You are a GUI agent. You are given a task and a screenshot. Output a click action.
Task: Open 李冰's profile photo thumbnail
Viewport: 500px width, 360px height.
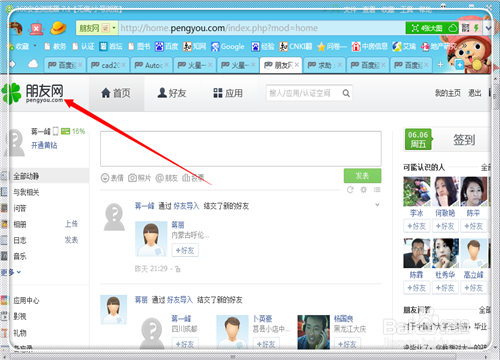(x=417, y=191)
